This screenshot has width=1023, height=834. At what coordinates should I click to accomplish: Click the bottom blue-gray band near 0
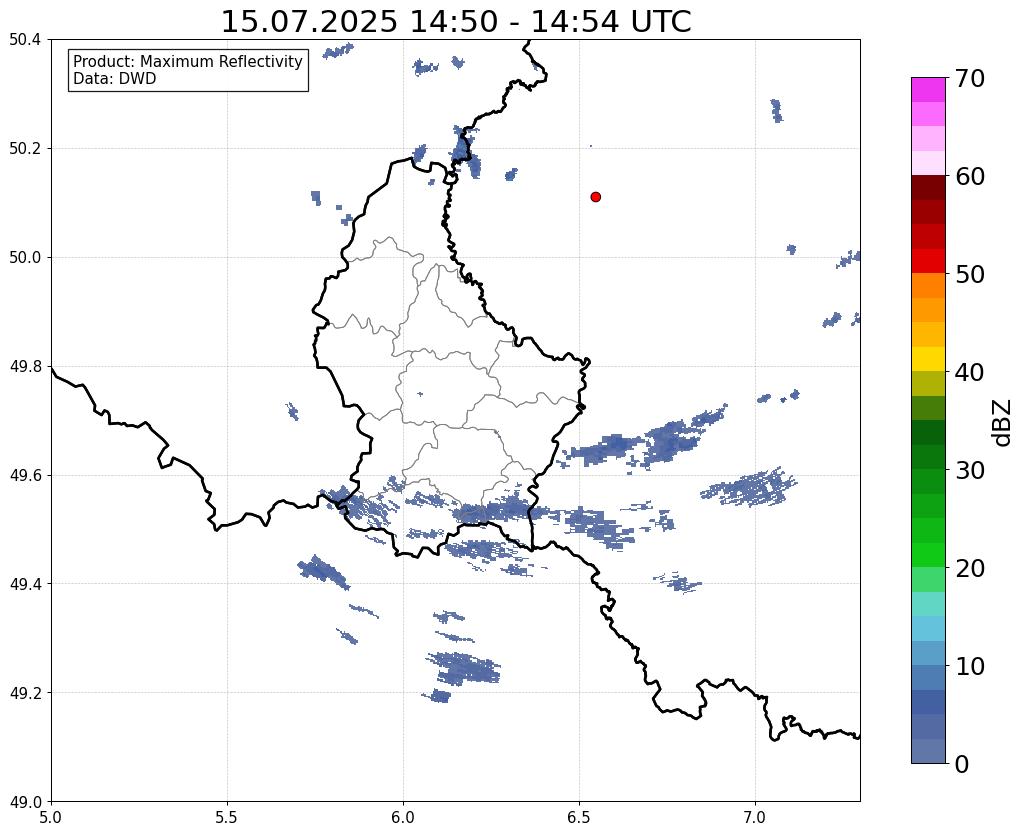(928, 751)
